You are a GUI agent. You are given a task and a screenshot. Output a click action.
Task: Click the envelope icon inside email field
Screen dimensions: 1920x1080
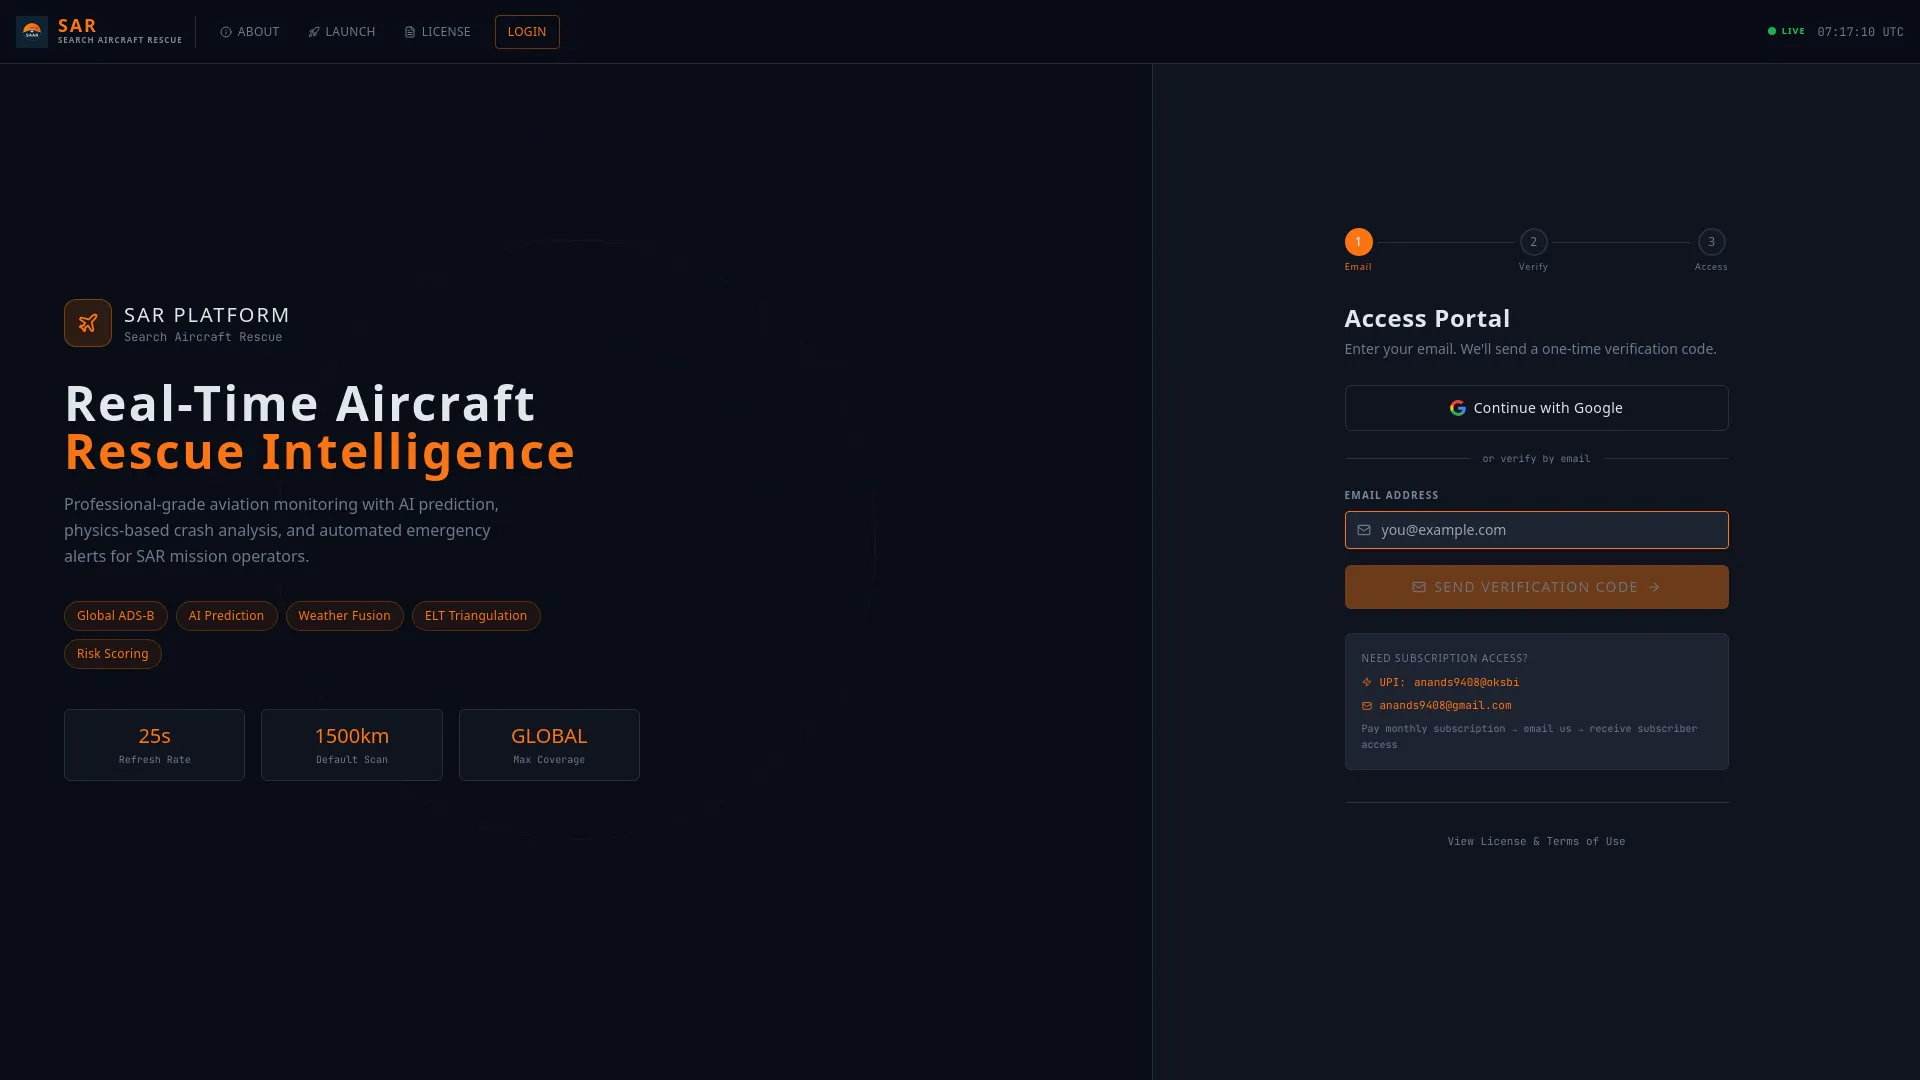pos(1364,530)
